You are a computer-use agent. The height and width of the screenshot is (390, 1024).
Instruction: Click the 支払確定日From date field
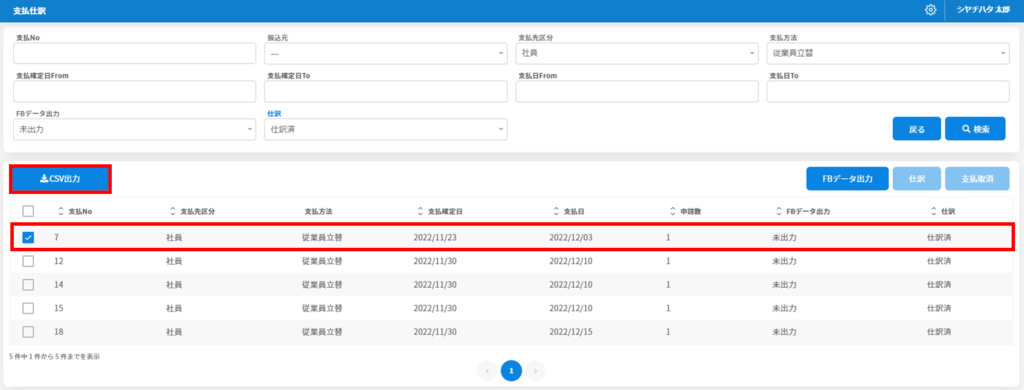click(135, 91)
